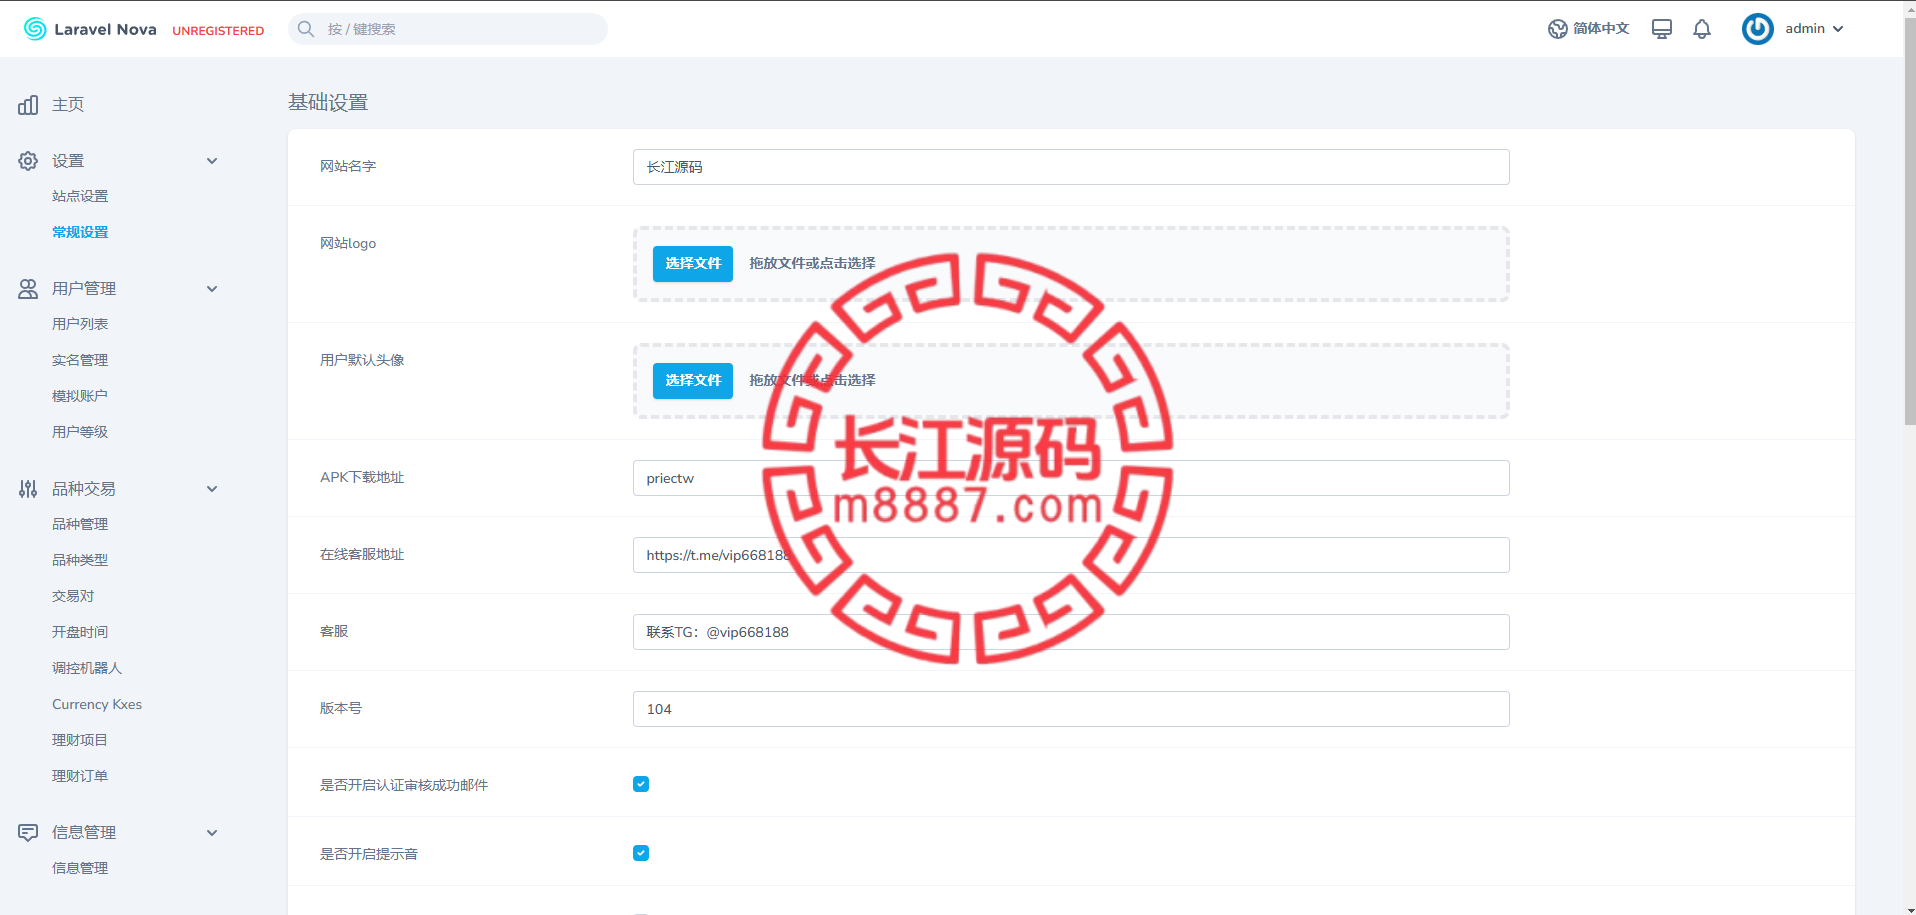Screen dimensions: 1916x915
Task: Focus the APK下载地址 input field
Action: (x=1071, y=478)
